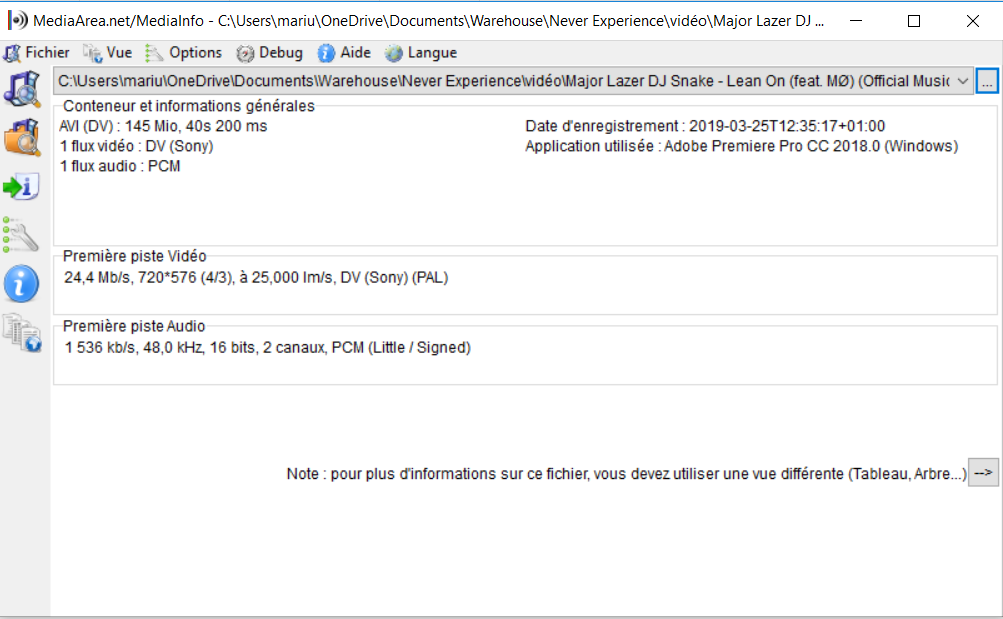Screen dimensions: 1003x619
Task: Click '1 flux vidéo : DV (Sony)' line
Action: pos(136,146)
